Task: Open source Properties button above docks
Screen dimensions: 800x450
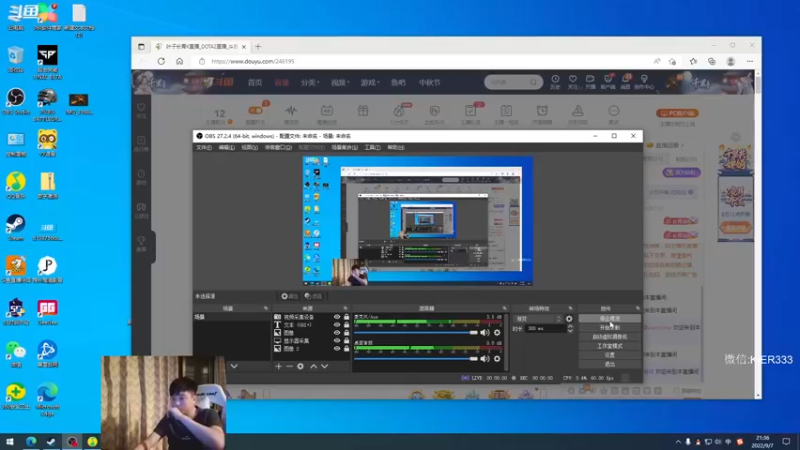Action: [x=289, y=296]
